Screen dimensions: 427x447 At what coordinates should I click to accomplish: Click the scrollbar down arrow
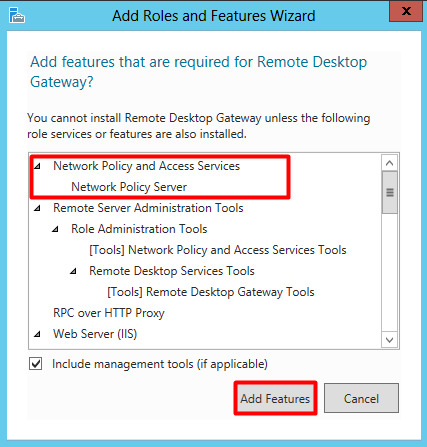click(389, 340)
